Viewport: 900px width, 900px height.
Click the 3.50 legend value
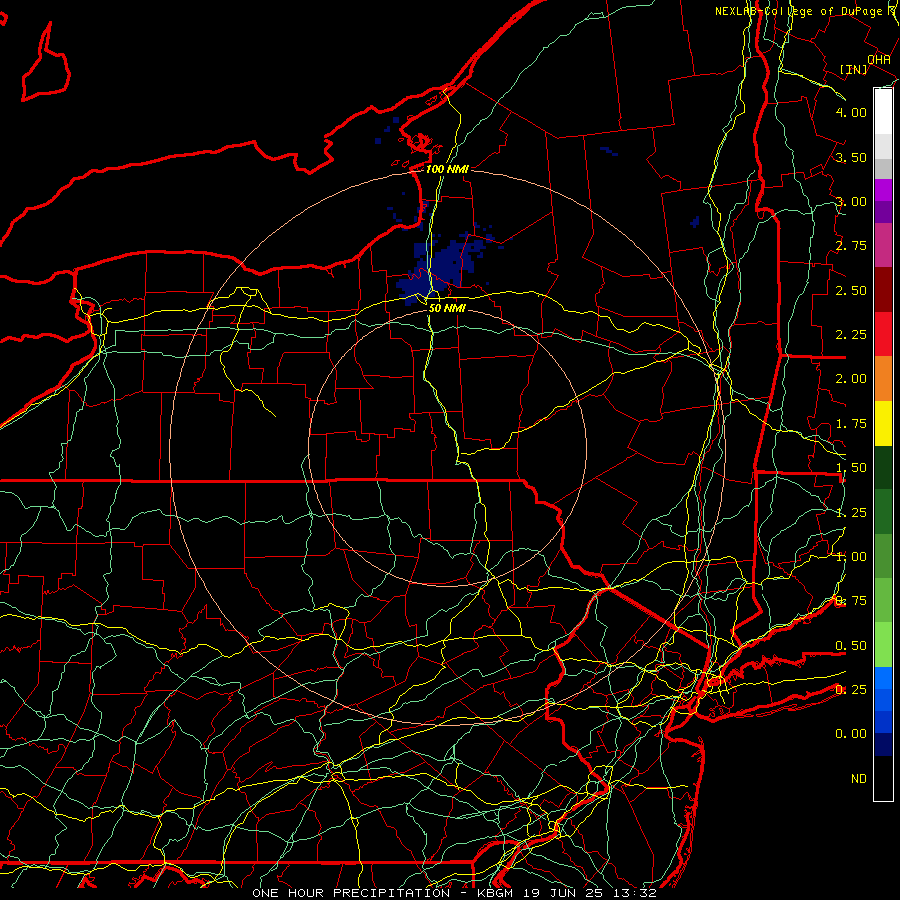(x=851, y=157)
